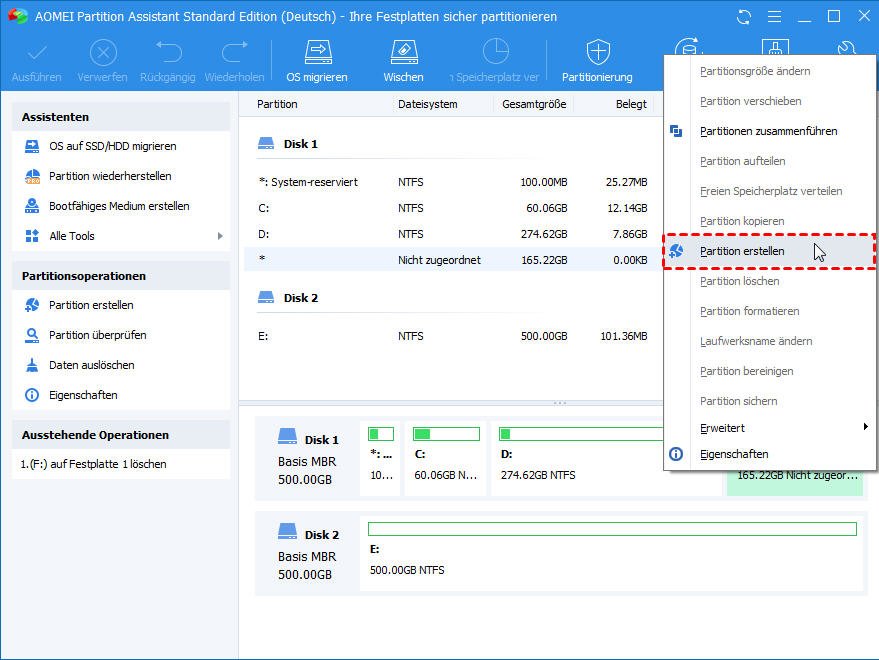This screenshot has width=879, height=660.
Task: Start Partition wiederherstellen wizard
Action: tap(110, 176)
